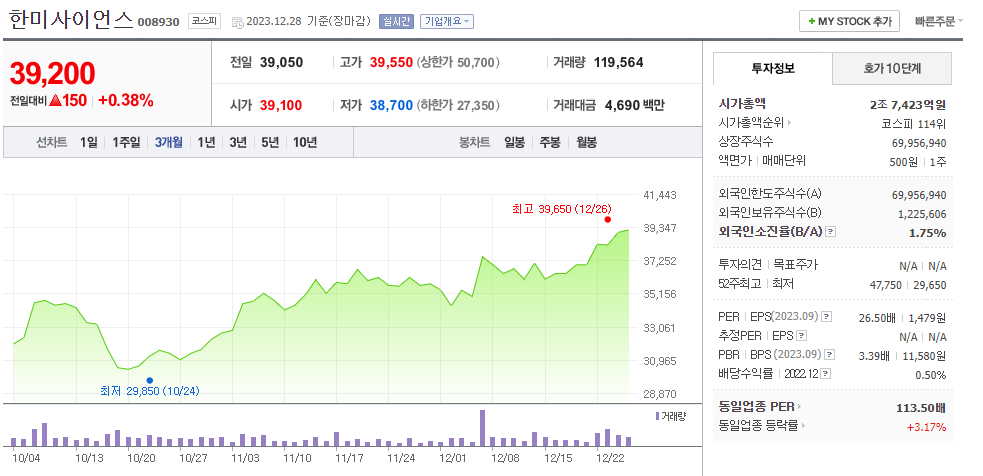983x476 pixels.
Task: Switch to the 호가10단계 tab
Action: pyautogui.click(x=892, y=68)
